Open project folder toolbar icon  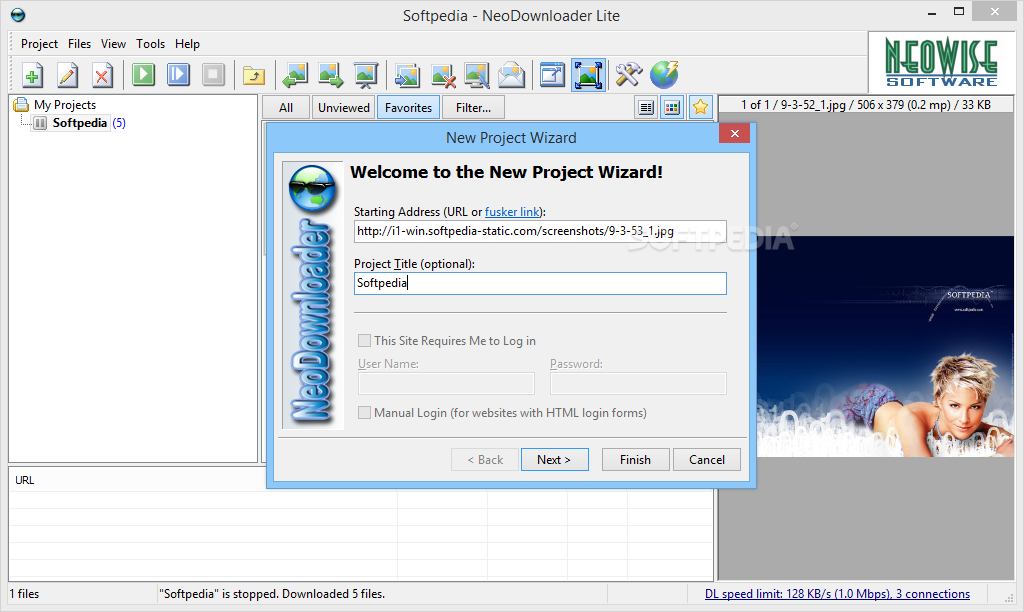253,74
